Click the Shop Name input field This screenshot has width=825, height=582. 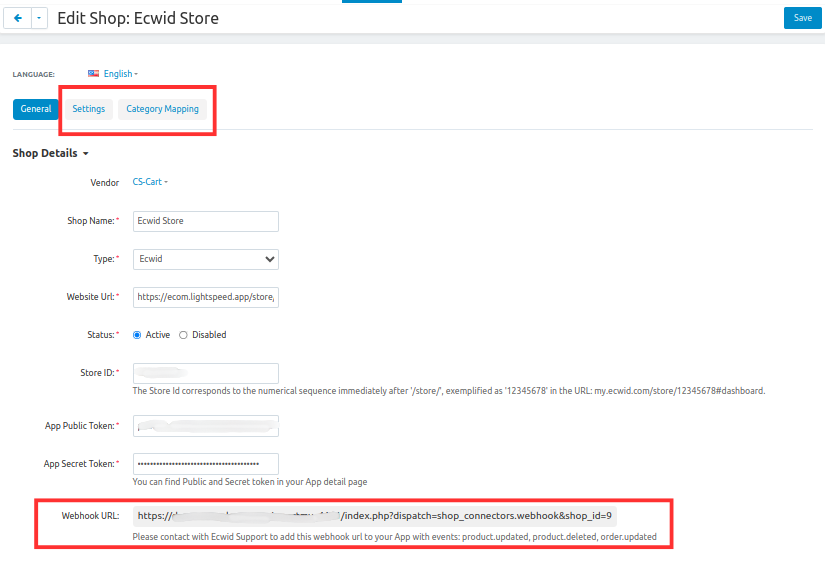(x=206, y=221)
